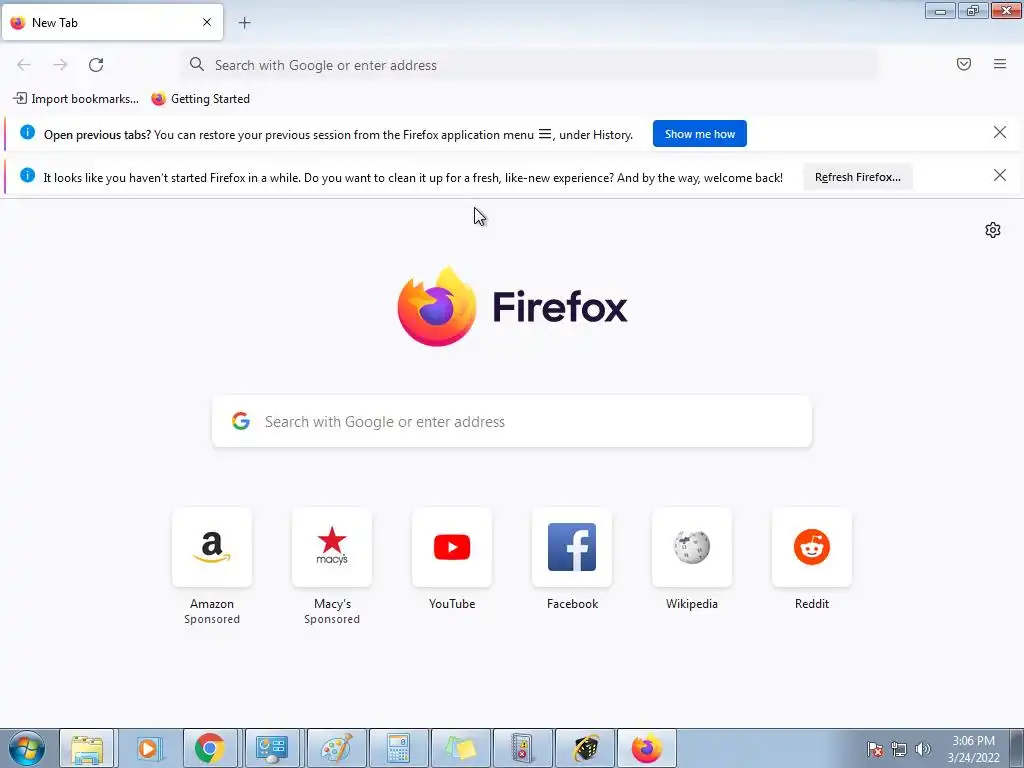
Task: Open the Getting Started bookmark
Action: 200,99
